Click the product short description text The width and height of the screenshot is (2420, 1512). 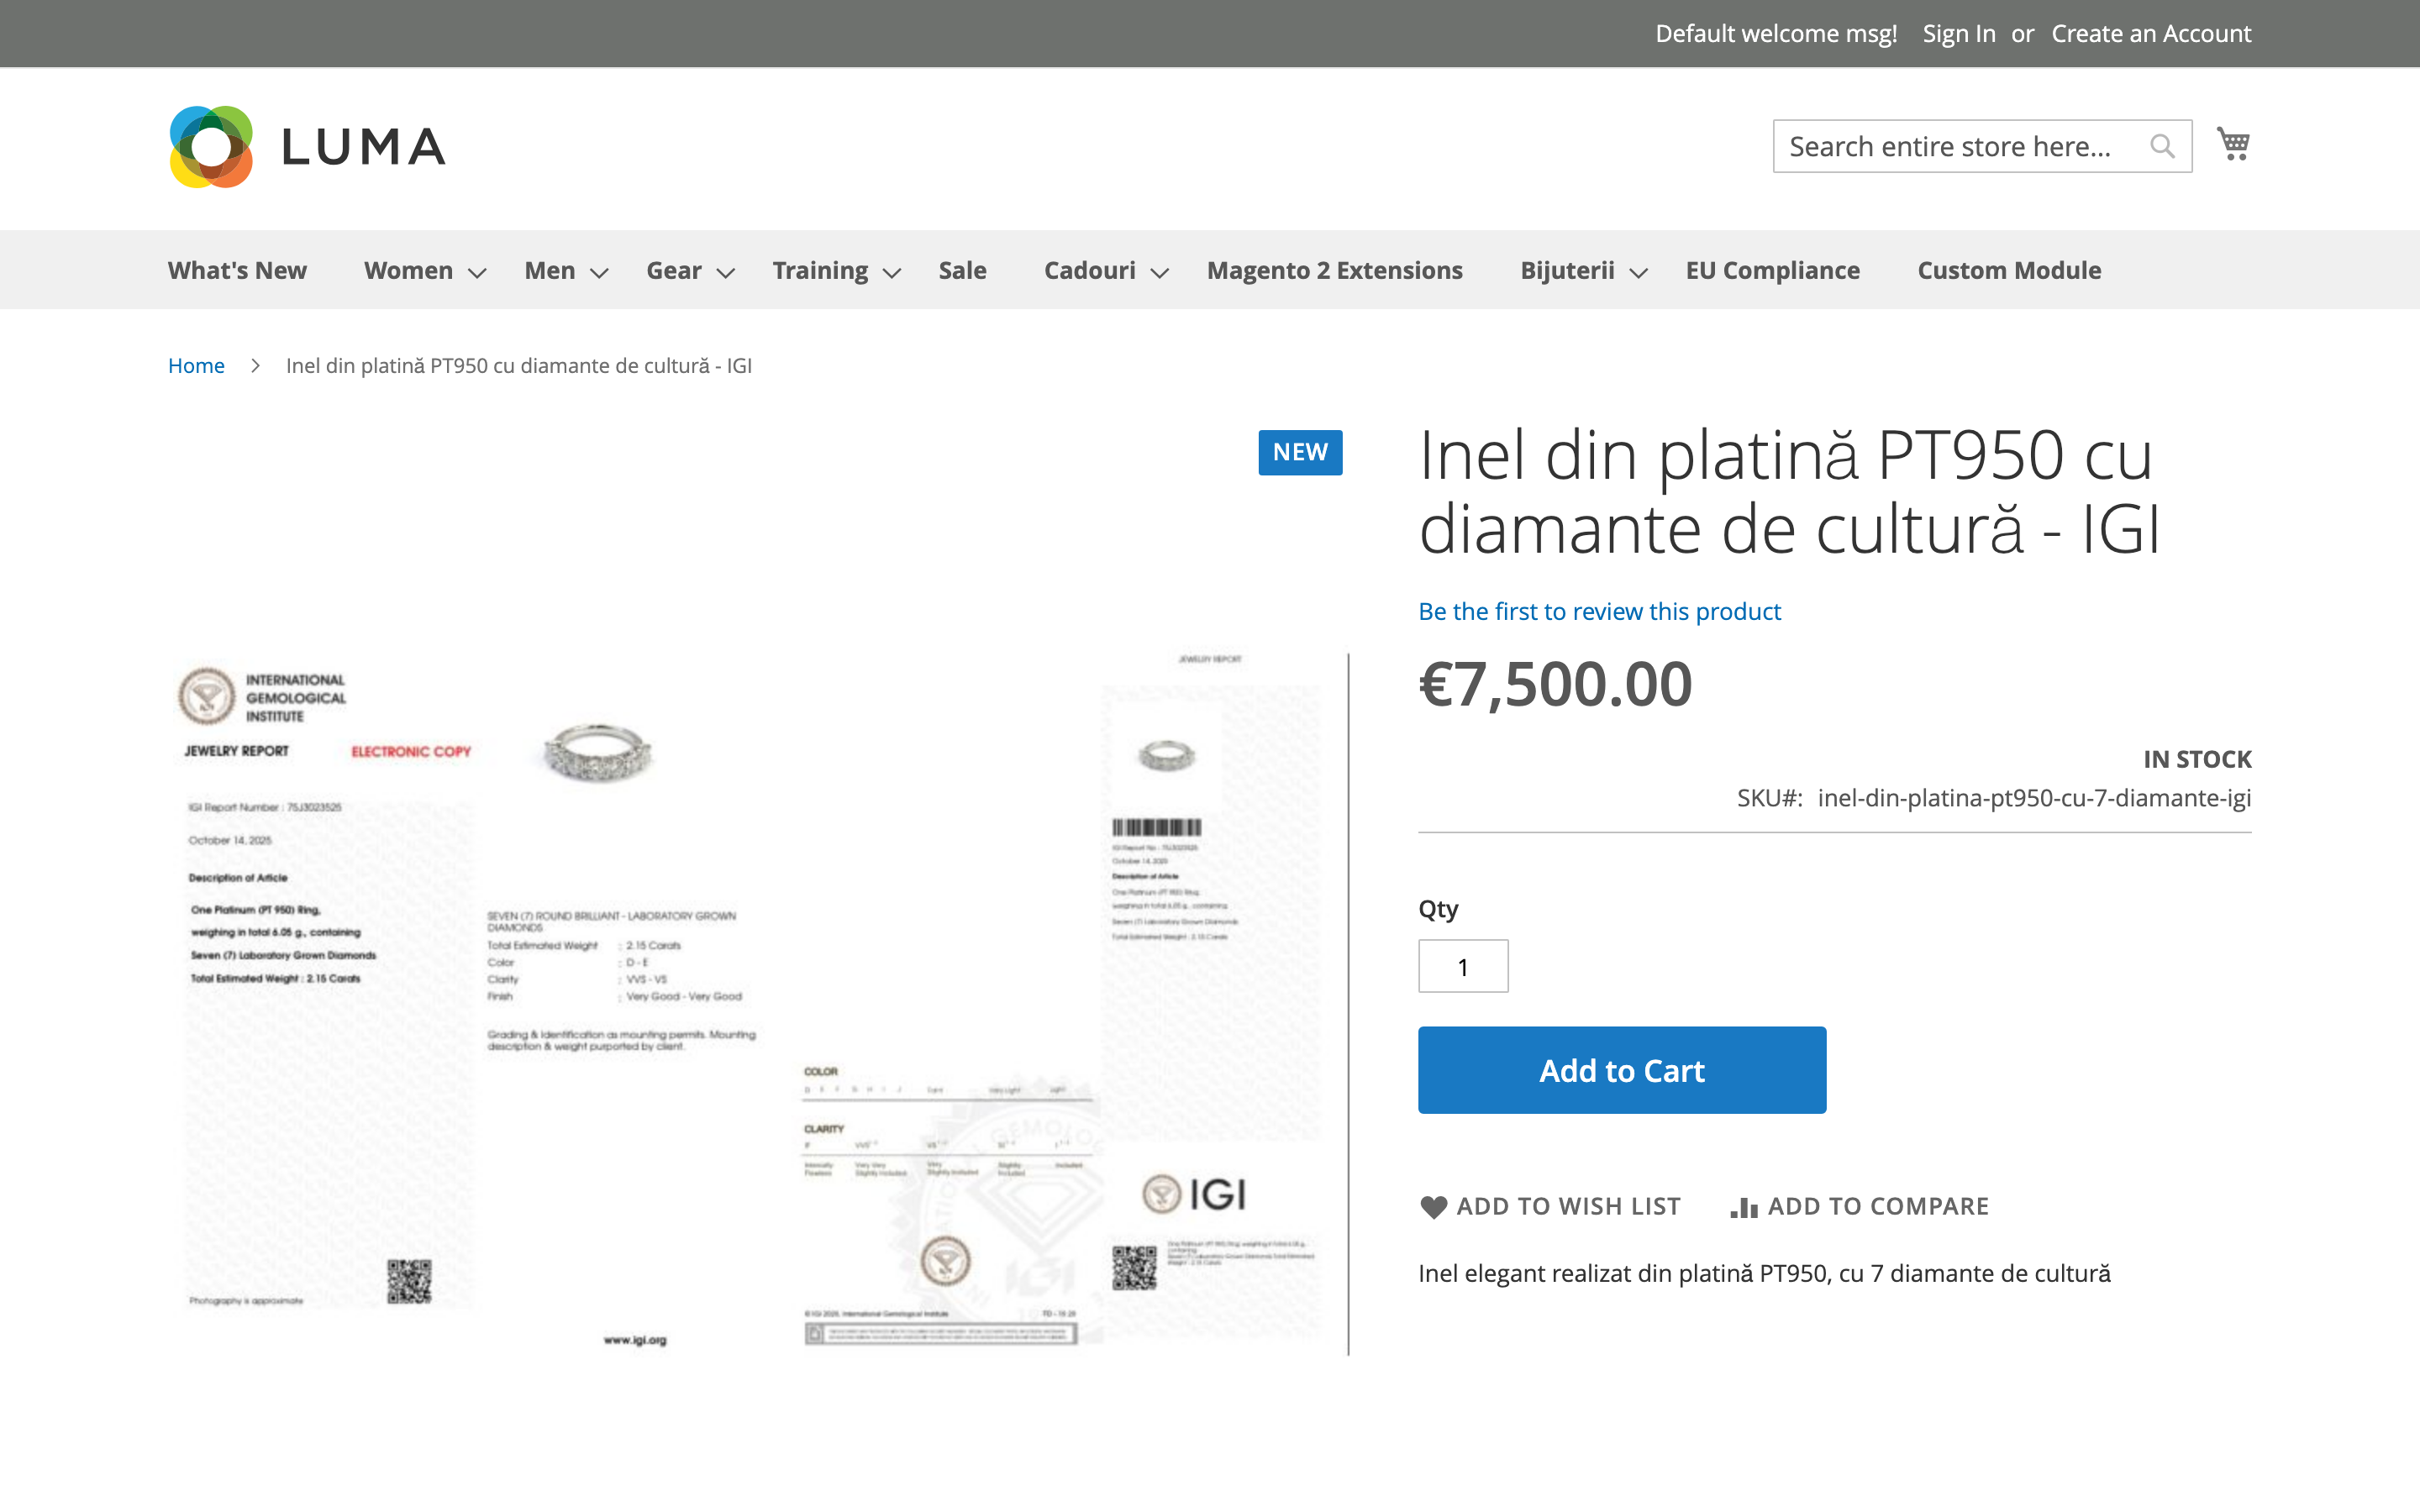pos(1764,1273)
